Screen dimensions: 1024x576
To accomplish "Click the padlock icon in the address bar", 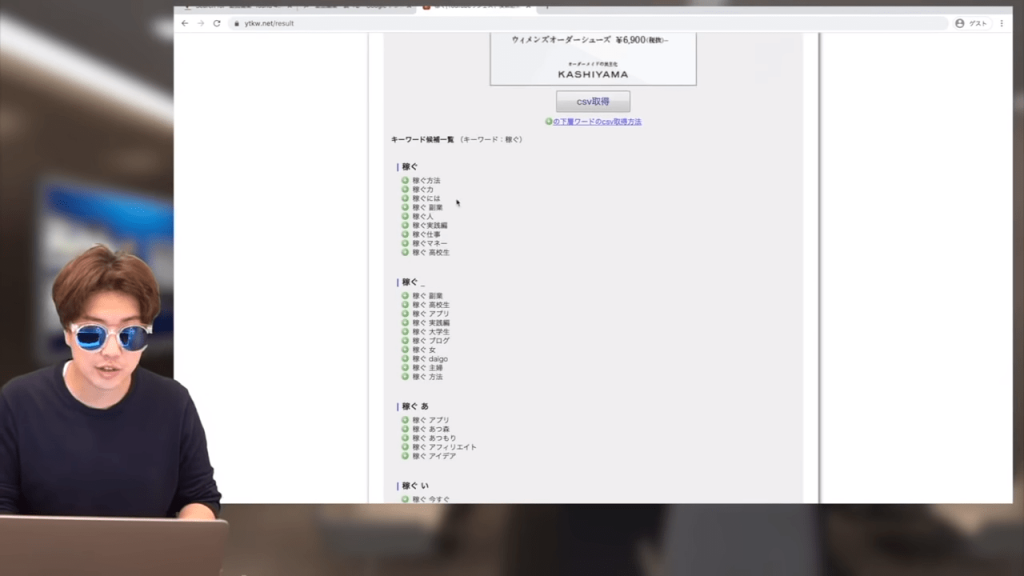I will (x=236, y=23).
